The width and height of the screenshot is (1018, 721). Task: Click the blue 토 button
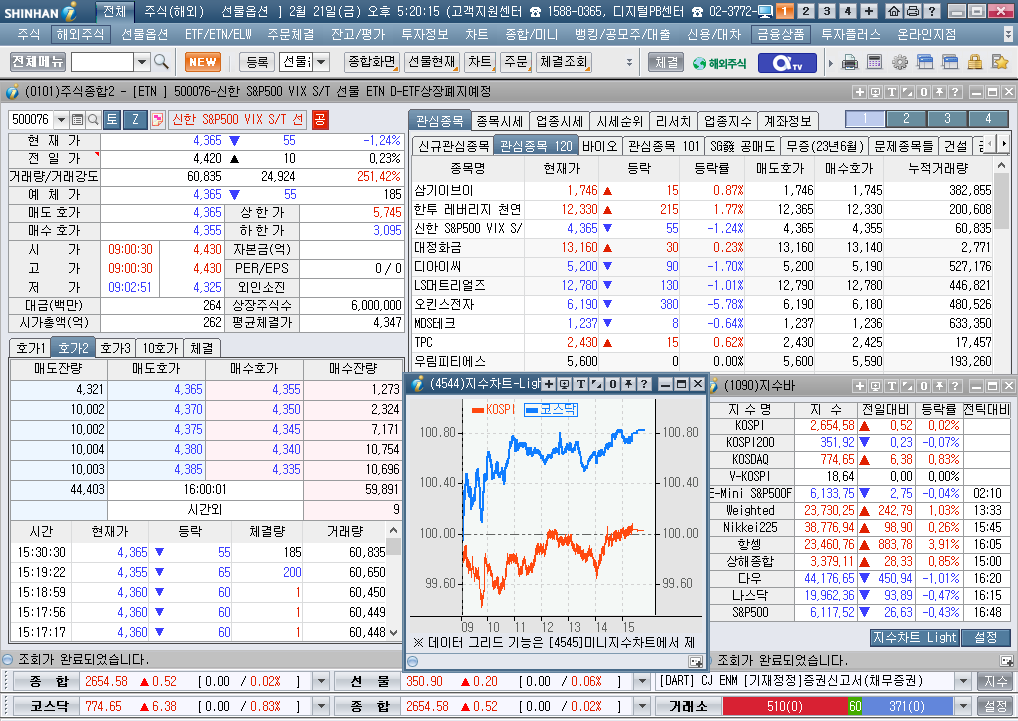tap(112, 119)
